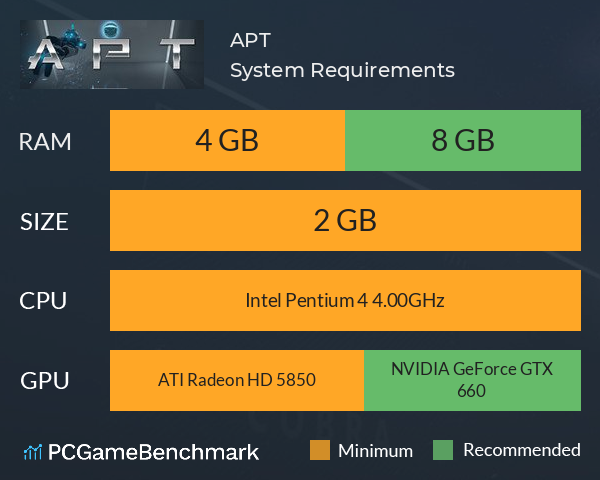Click the Minimum legend label text

point(375,451)
